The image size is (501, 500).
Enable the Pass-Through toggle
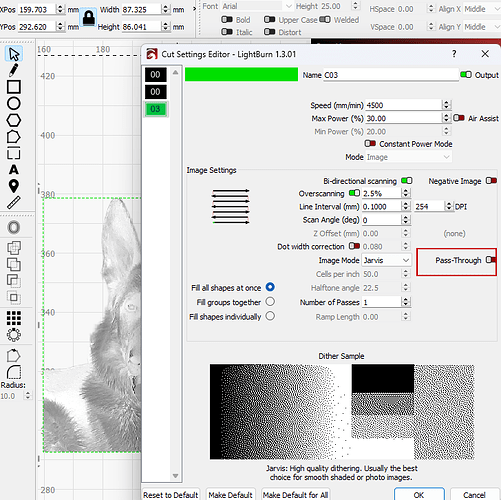(x=491, y=260)
